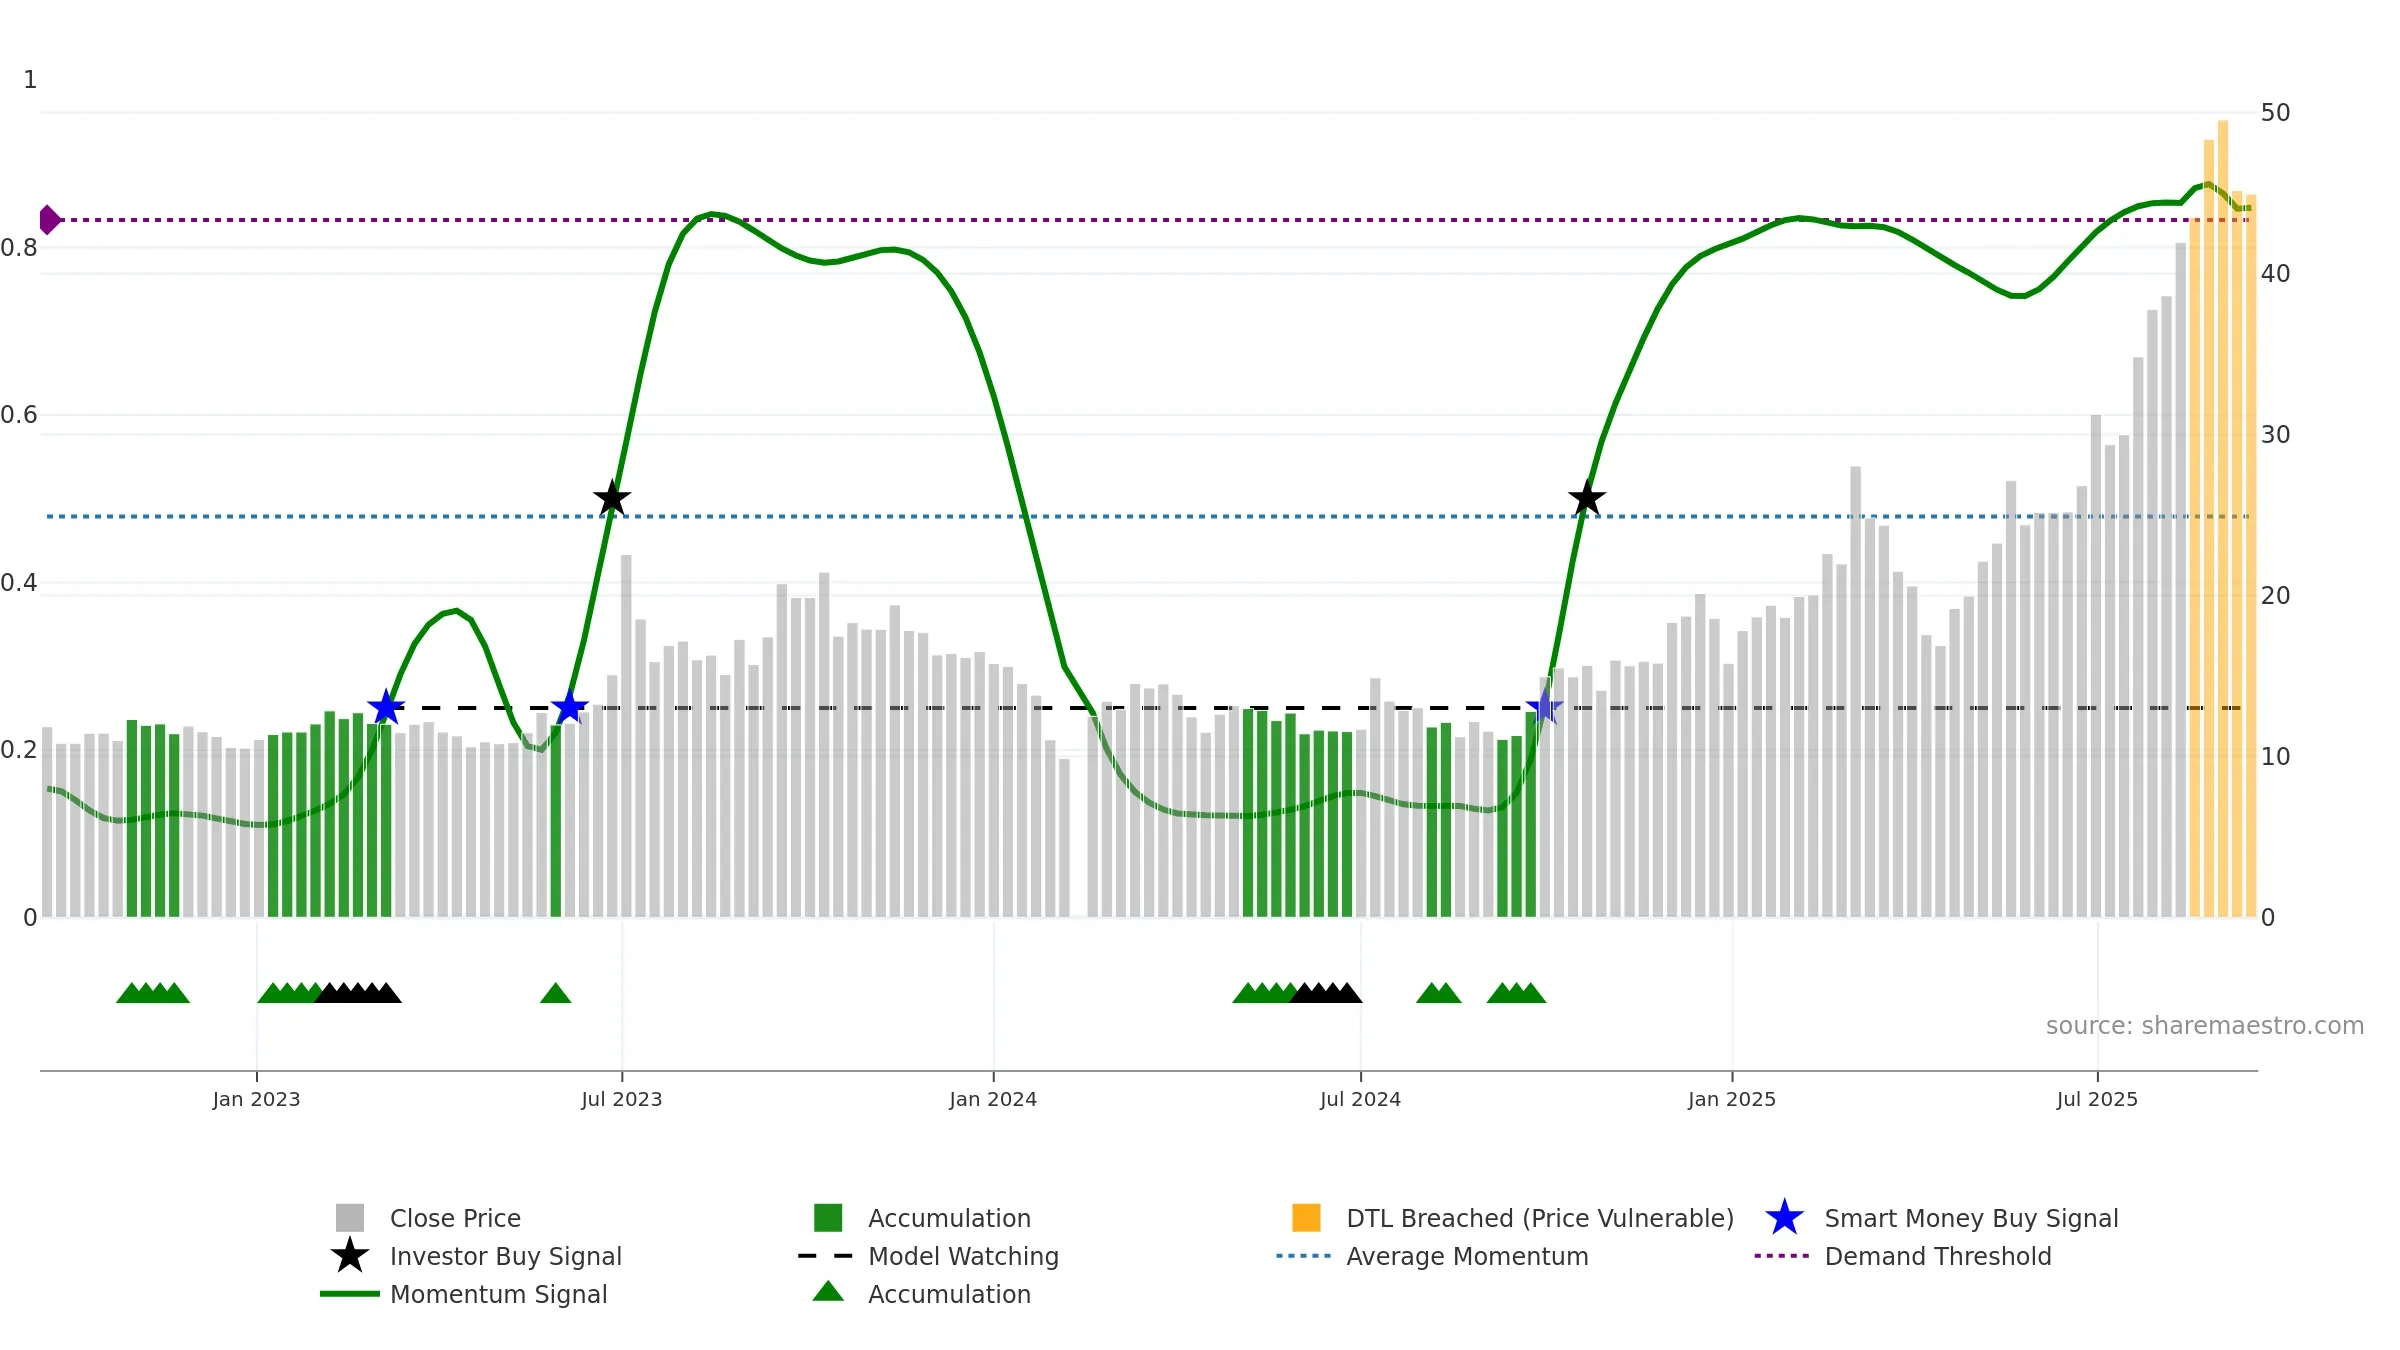Click the first blue star on chart
Screen dimensions: 2400x1350
[x=386, y=708]
